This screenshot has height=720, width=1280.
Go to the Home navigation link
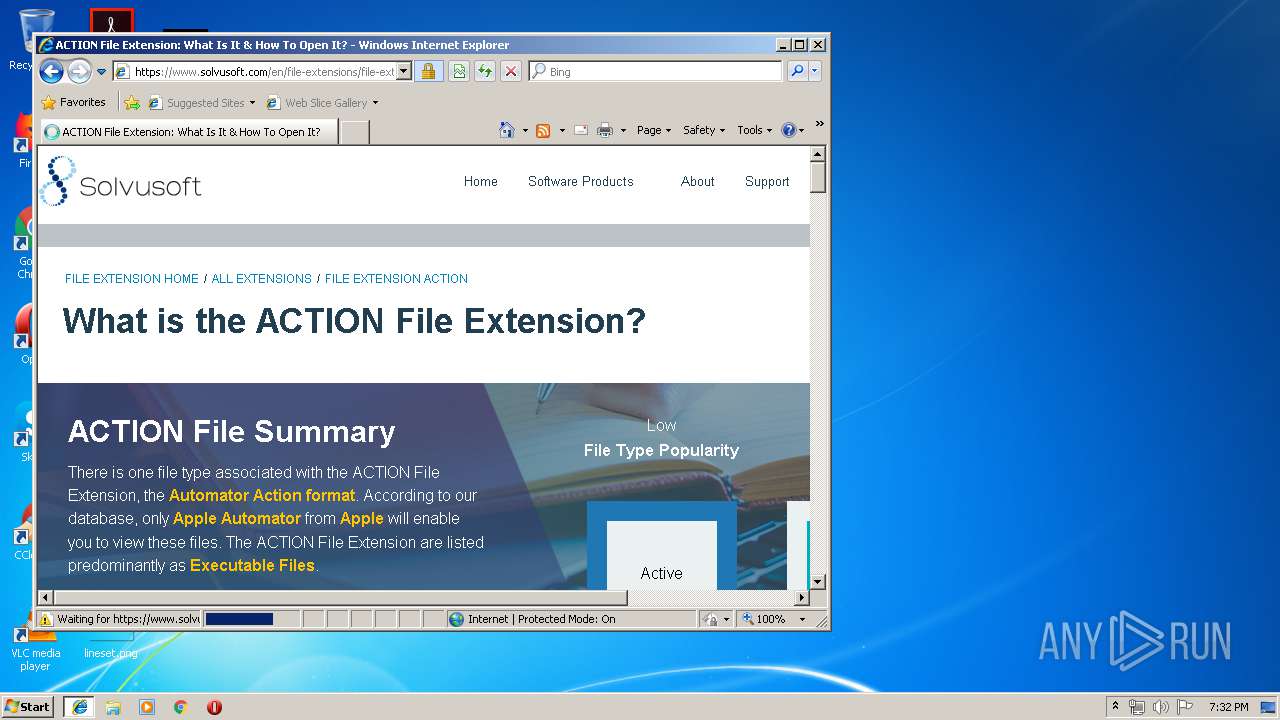(480, 181)
